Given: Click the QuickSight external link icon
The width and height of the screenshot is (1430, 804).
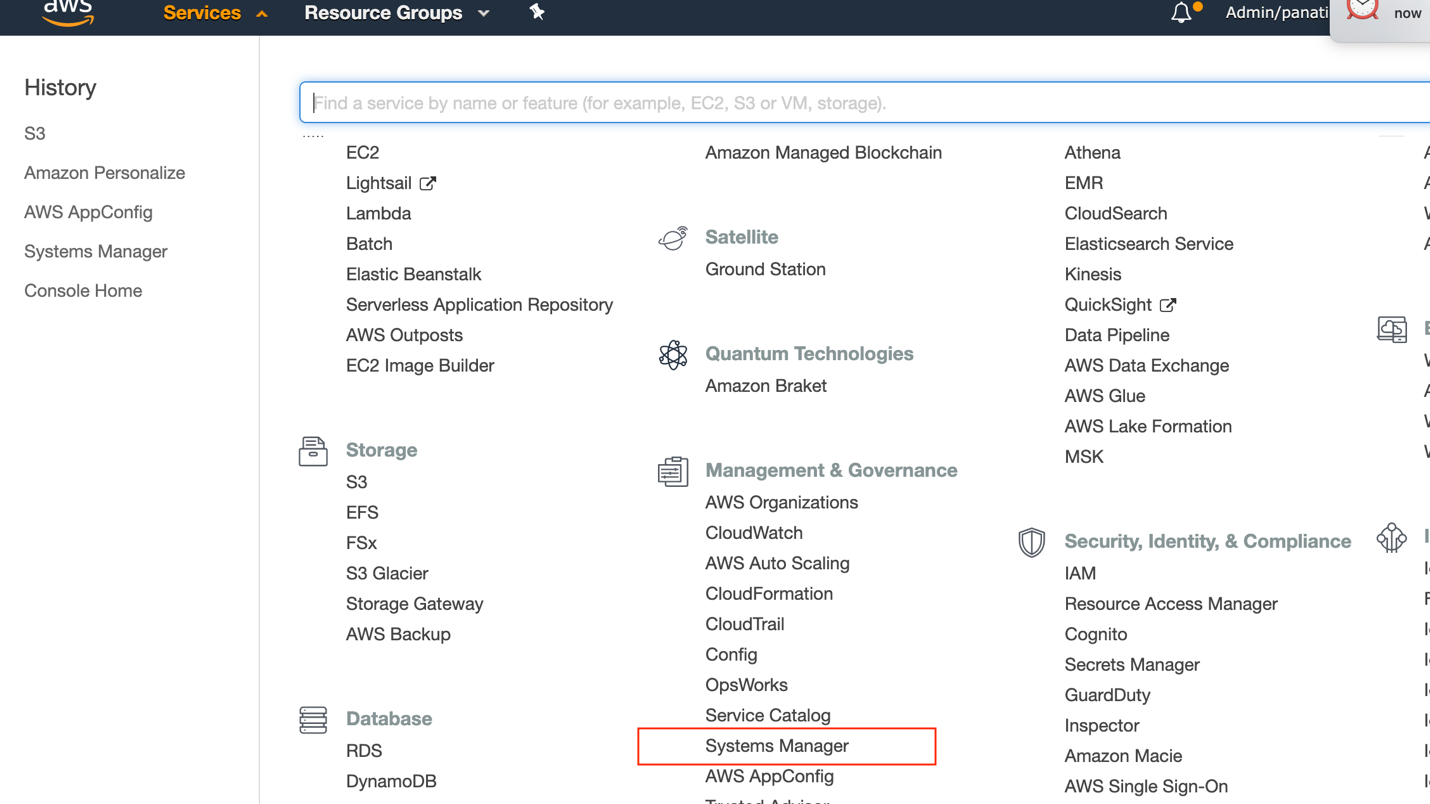Looking at the screenshot, I should click(1168, 305).
